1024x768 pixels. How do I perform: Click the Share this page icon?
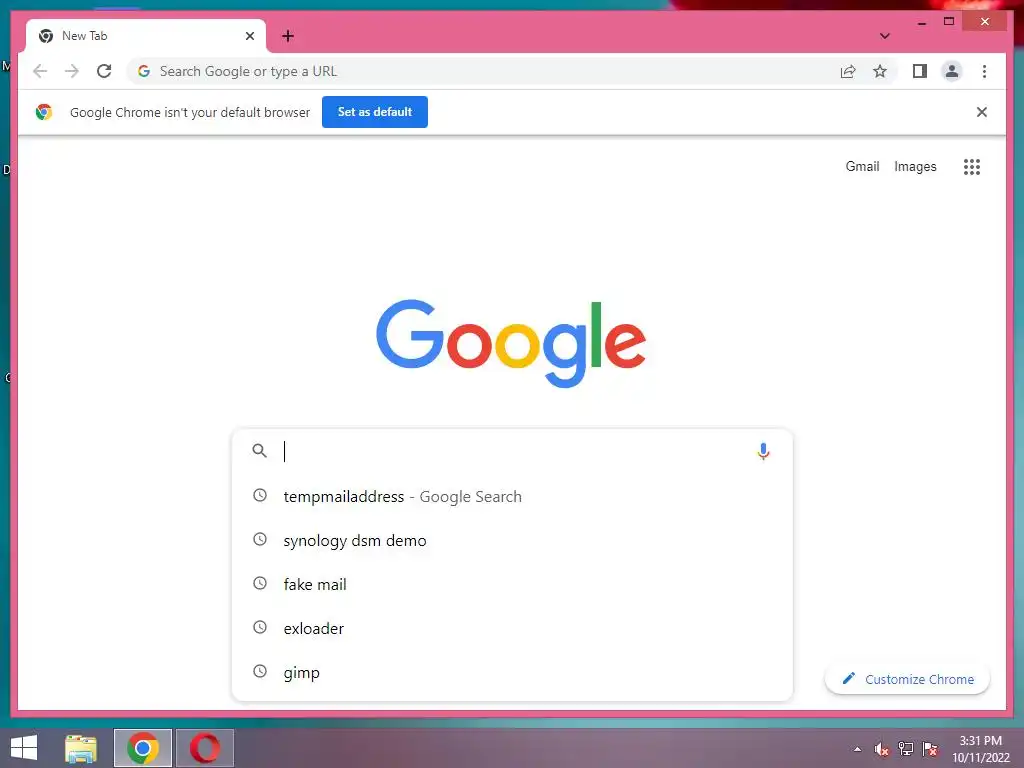point(848,71)
